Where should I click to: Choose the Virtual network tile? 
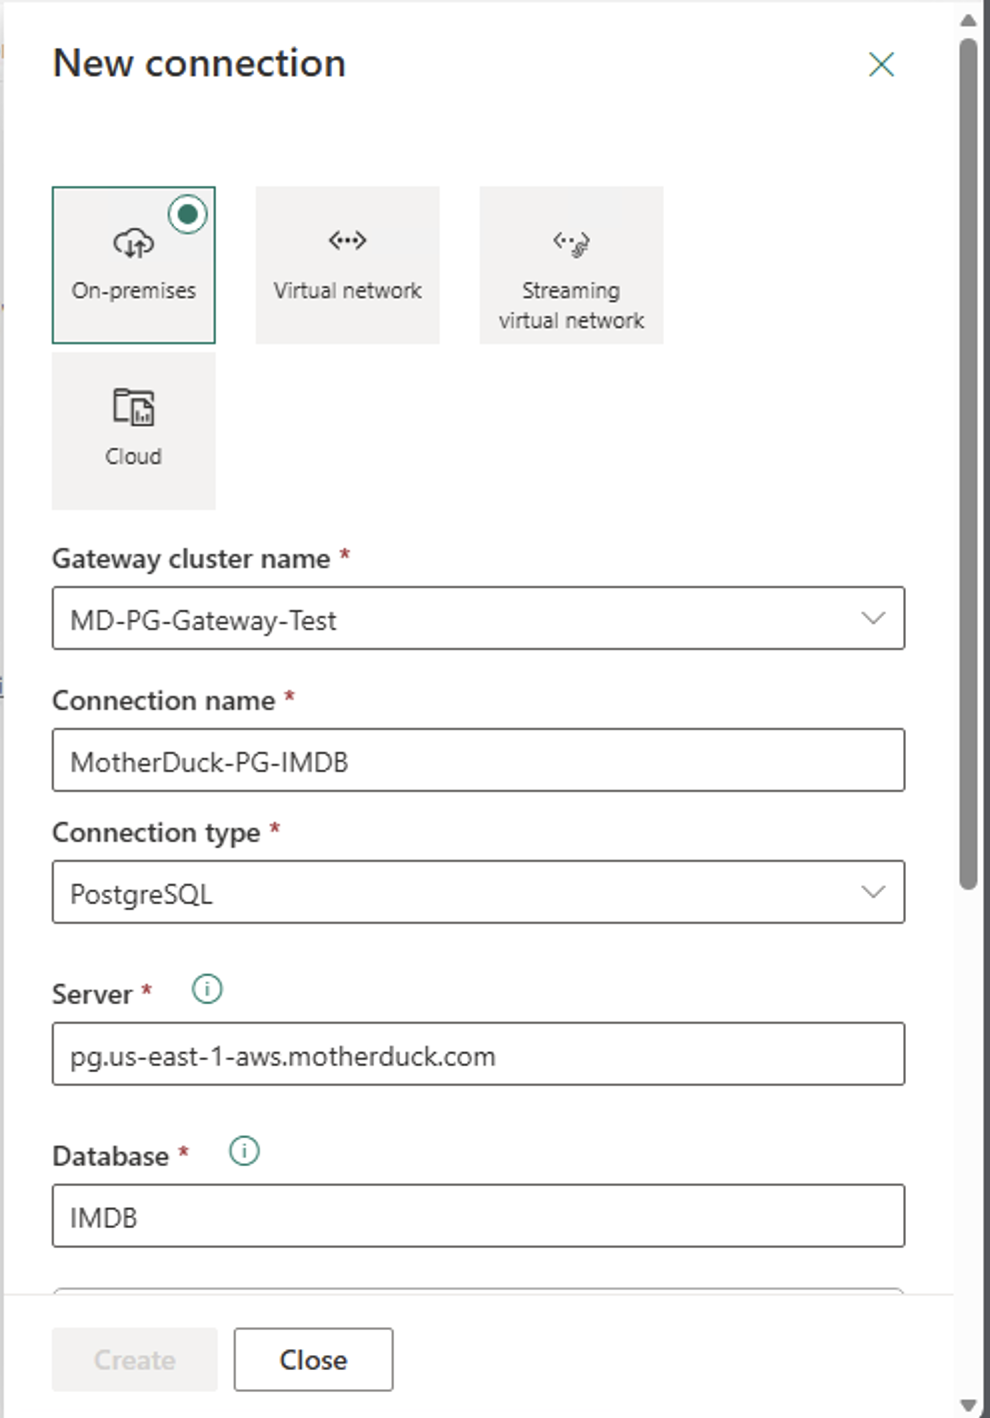[348, 265]
